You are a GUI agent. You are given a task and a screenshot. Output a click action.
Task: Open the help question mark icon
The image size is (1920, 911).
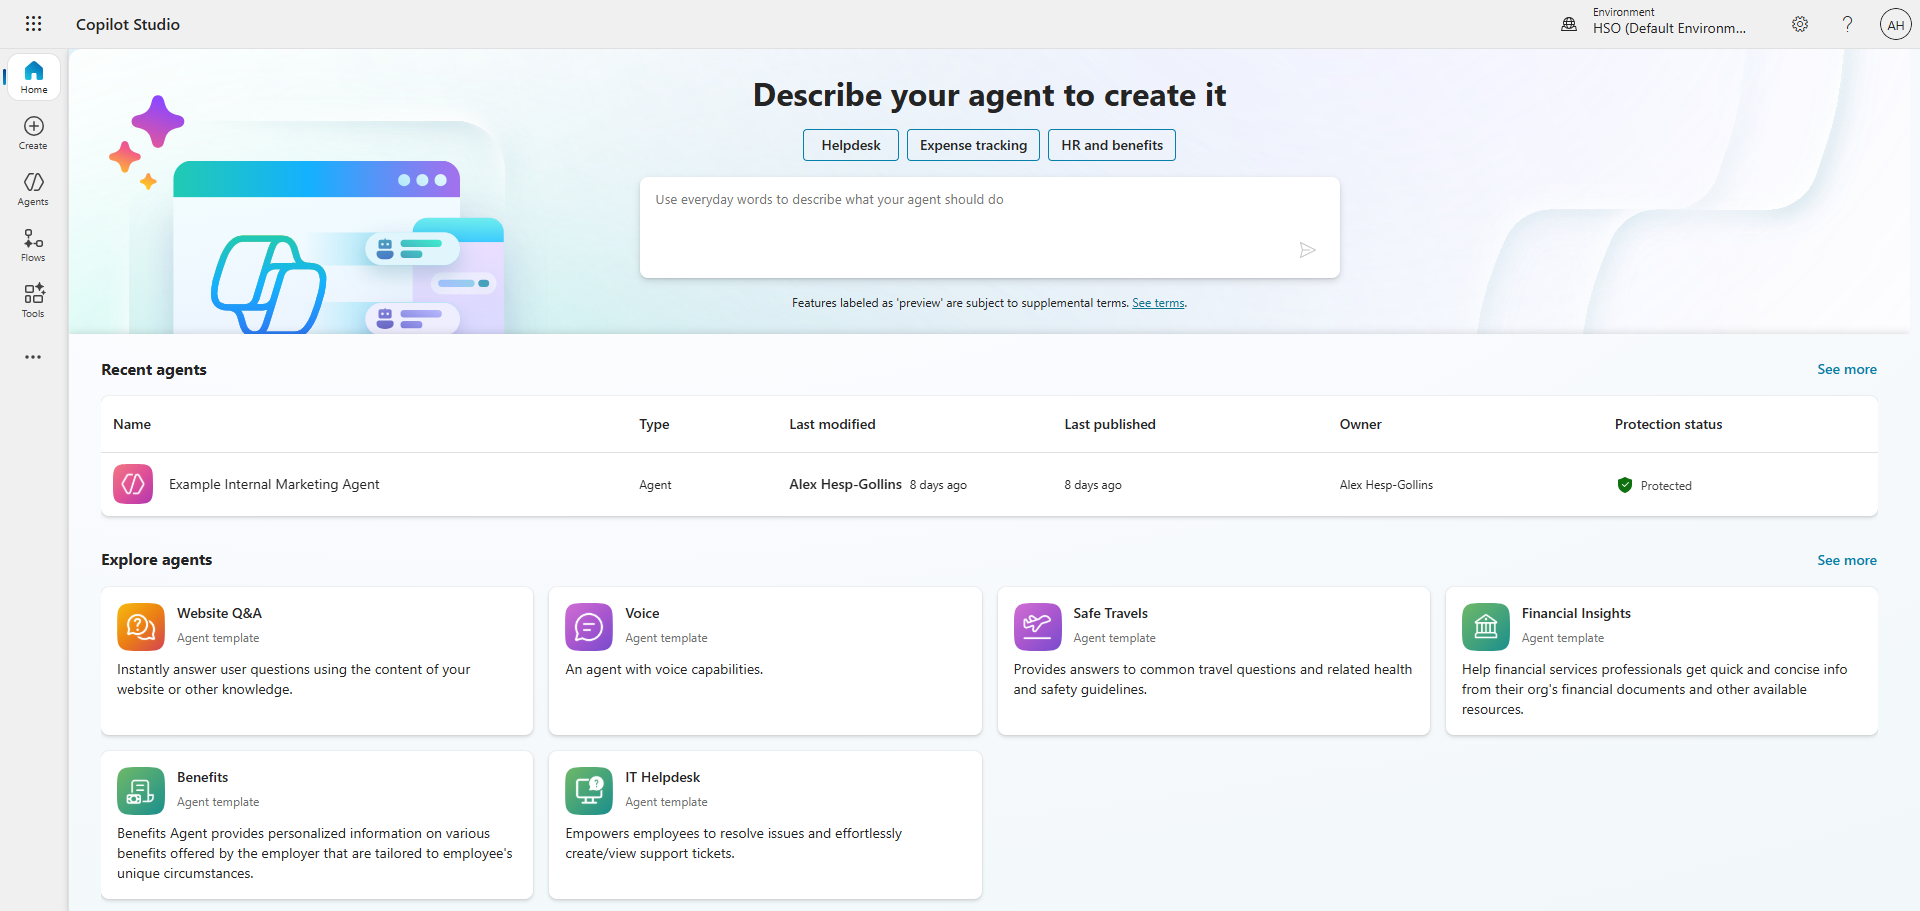pyautogui.click(x=1847, y=24)
